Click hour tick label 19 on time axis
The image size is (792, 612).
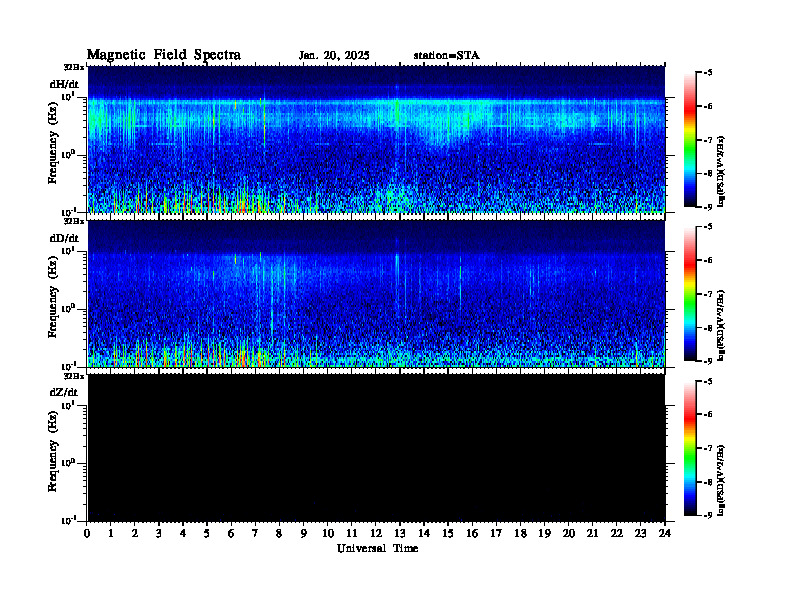pos(544,533)
